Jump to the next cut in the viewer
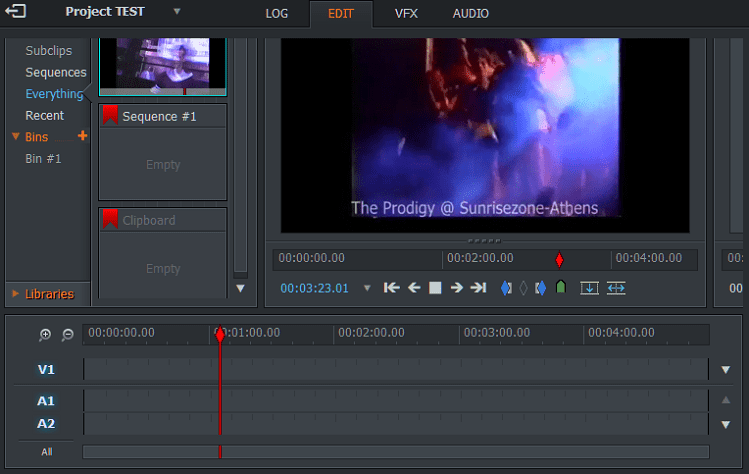This screenshot has height=474, width=749. (478, 288)
